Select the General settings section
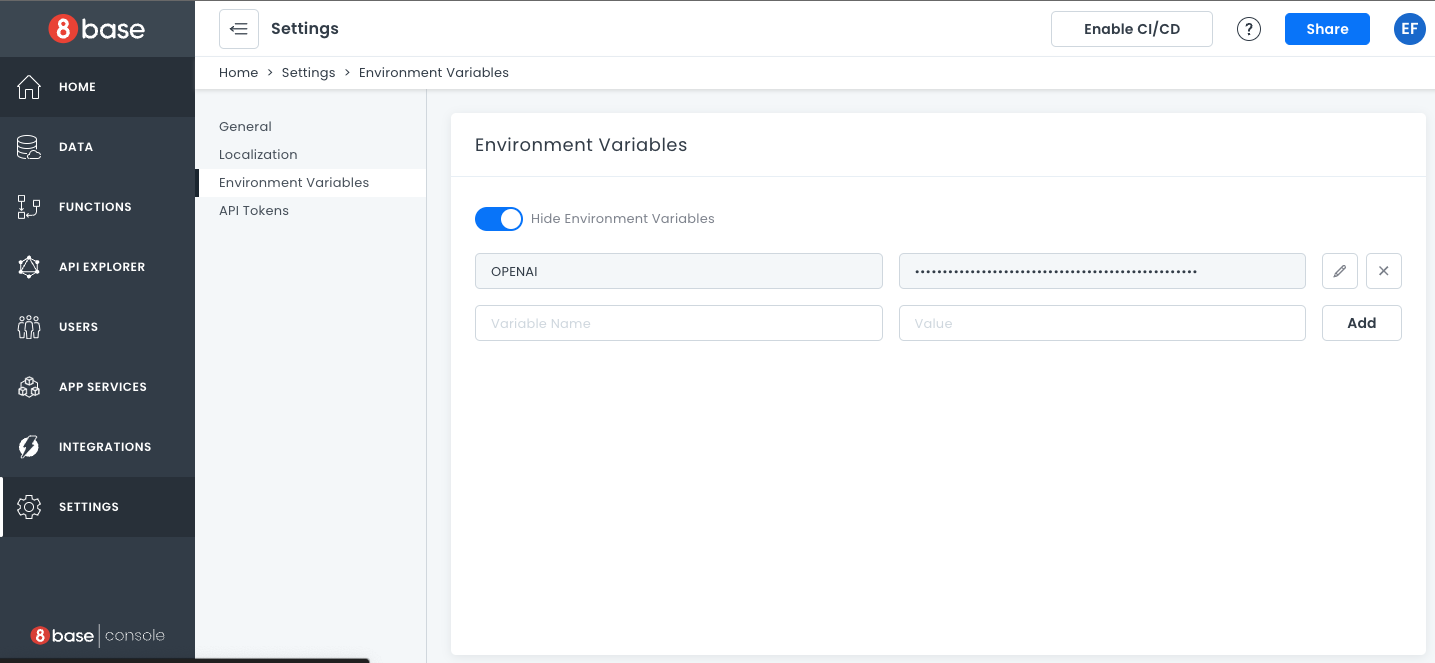Viewport: 1435px width, 663px height. pyautogui.click(x=245, y=127)
